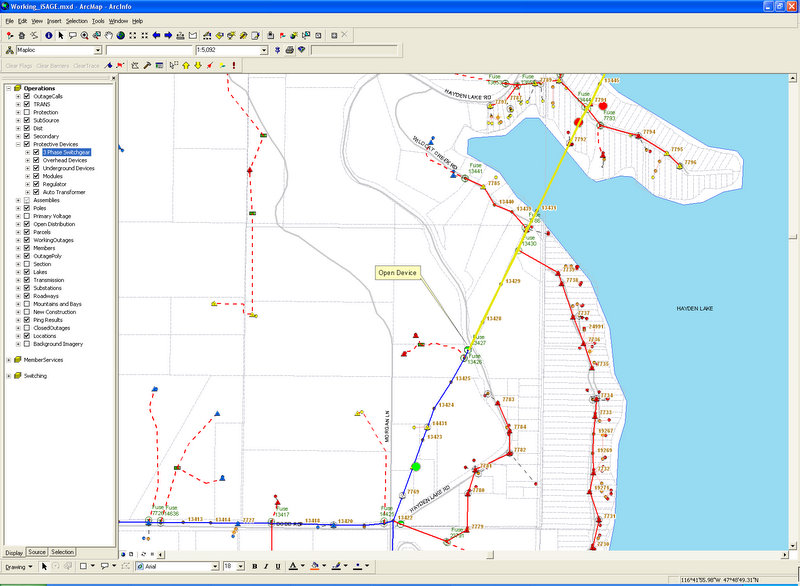Expand the MemberServices group
This screenshot has width=800, height=586.
pos(8,359)
